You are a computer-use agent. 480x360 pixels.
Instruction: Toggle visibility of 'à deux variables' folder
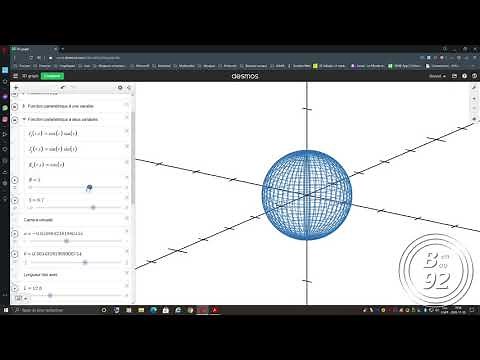(x=14, y=120)
